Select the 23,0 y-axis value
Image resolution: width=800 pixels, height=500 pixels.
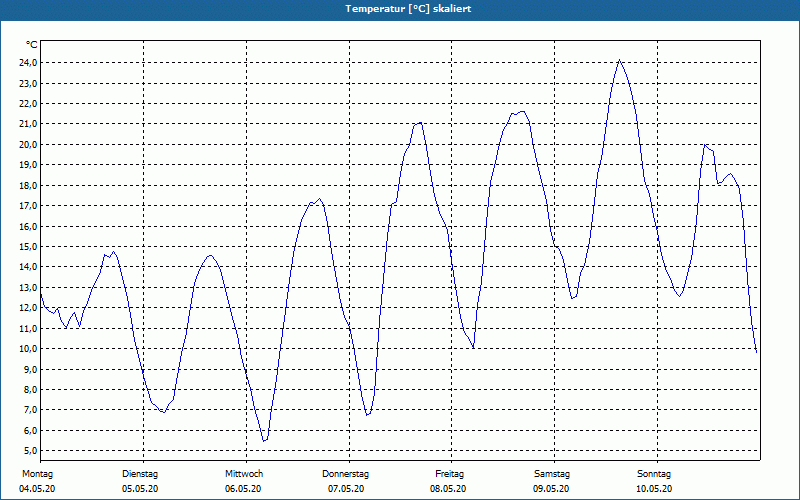(28, 83)
